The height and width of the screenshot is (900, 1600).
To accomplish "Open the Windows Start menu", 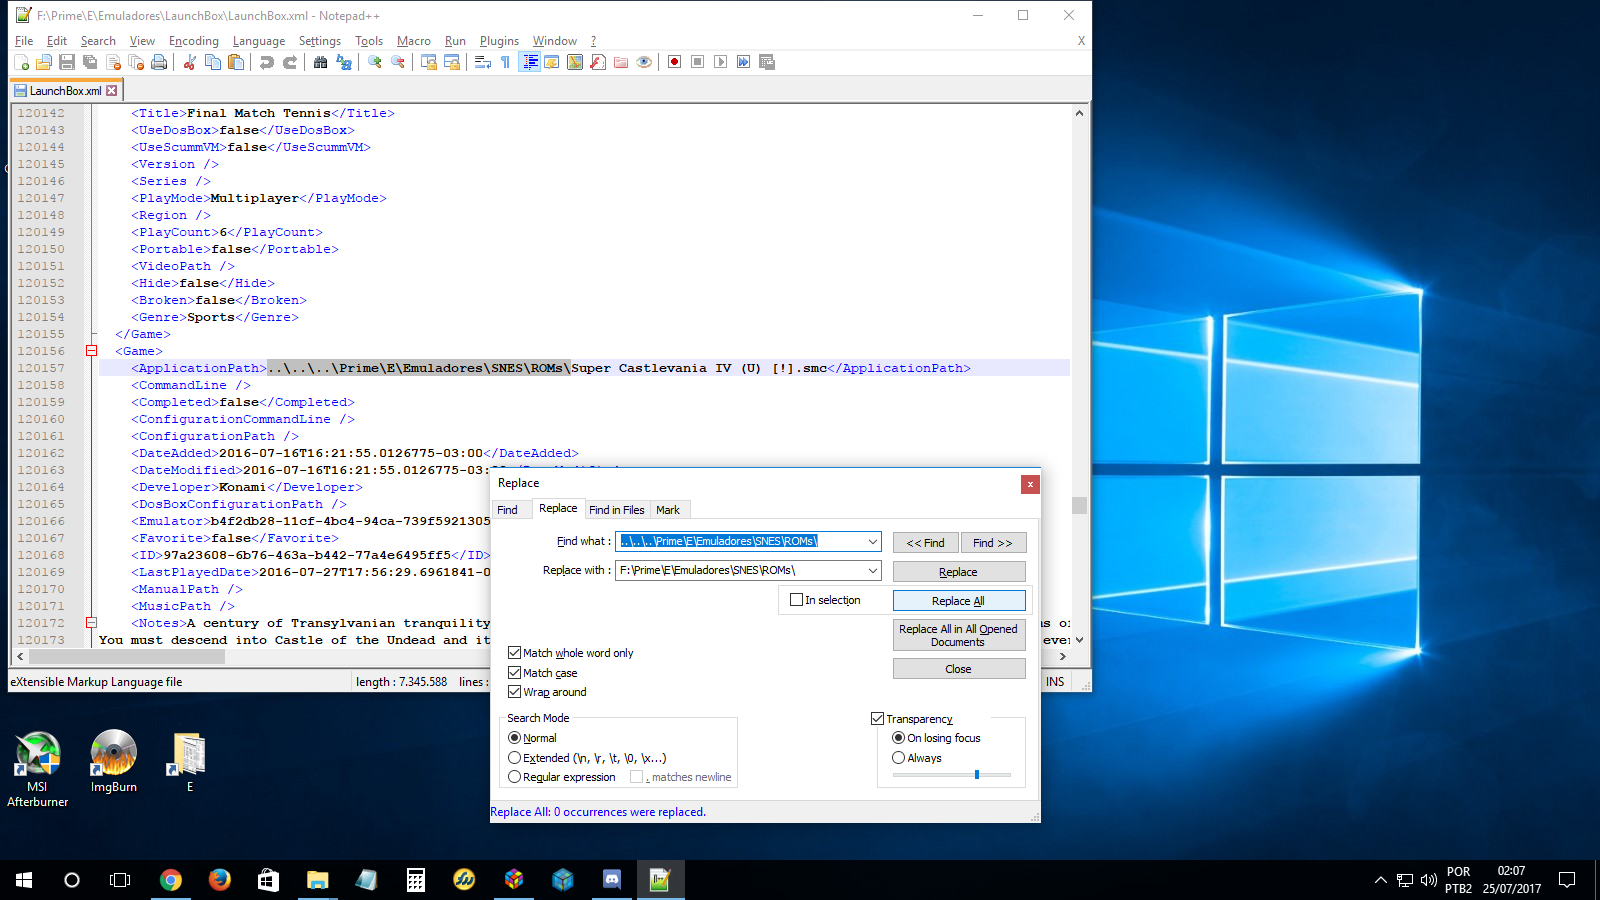I will [24, 880].
